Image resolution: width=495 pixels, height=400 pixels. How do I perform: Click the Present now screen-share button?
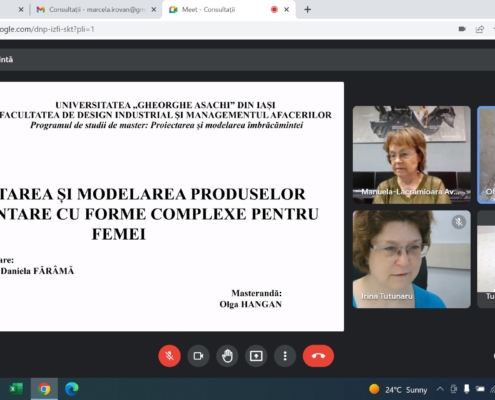tap(256, 356)
